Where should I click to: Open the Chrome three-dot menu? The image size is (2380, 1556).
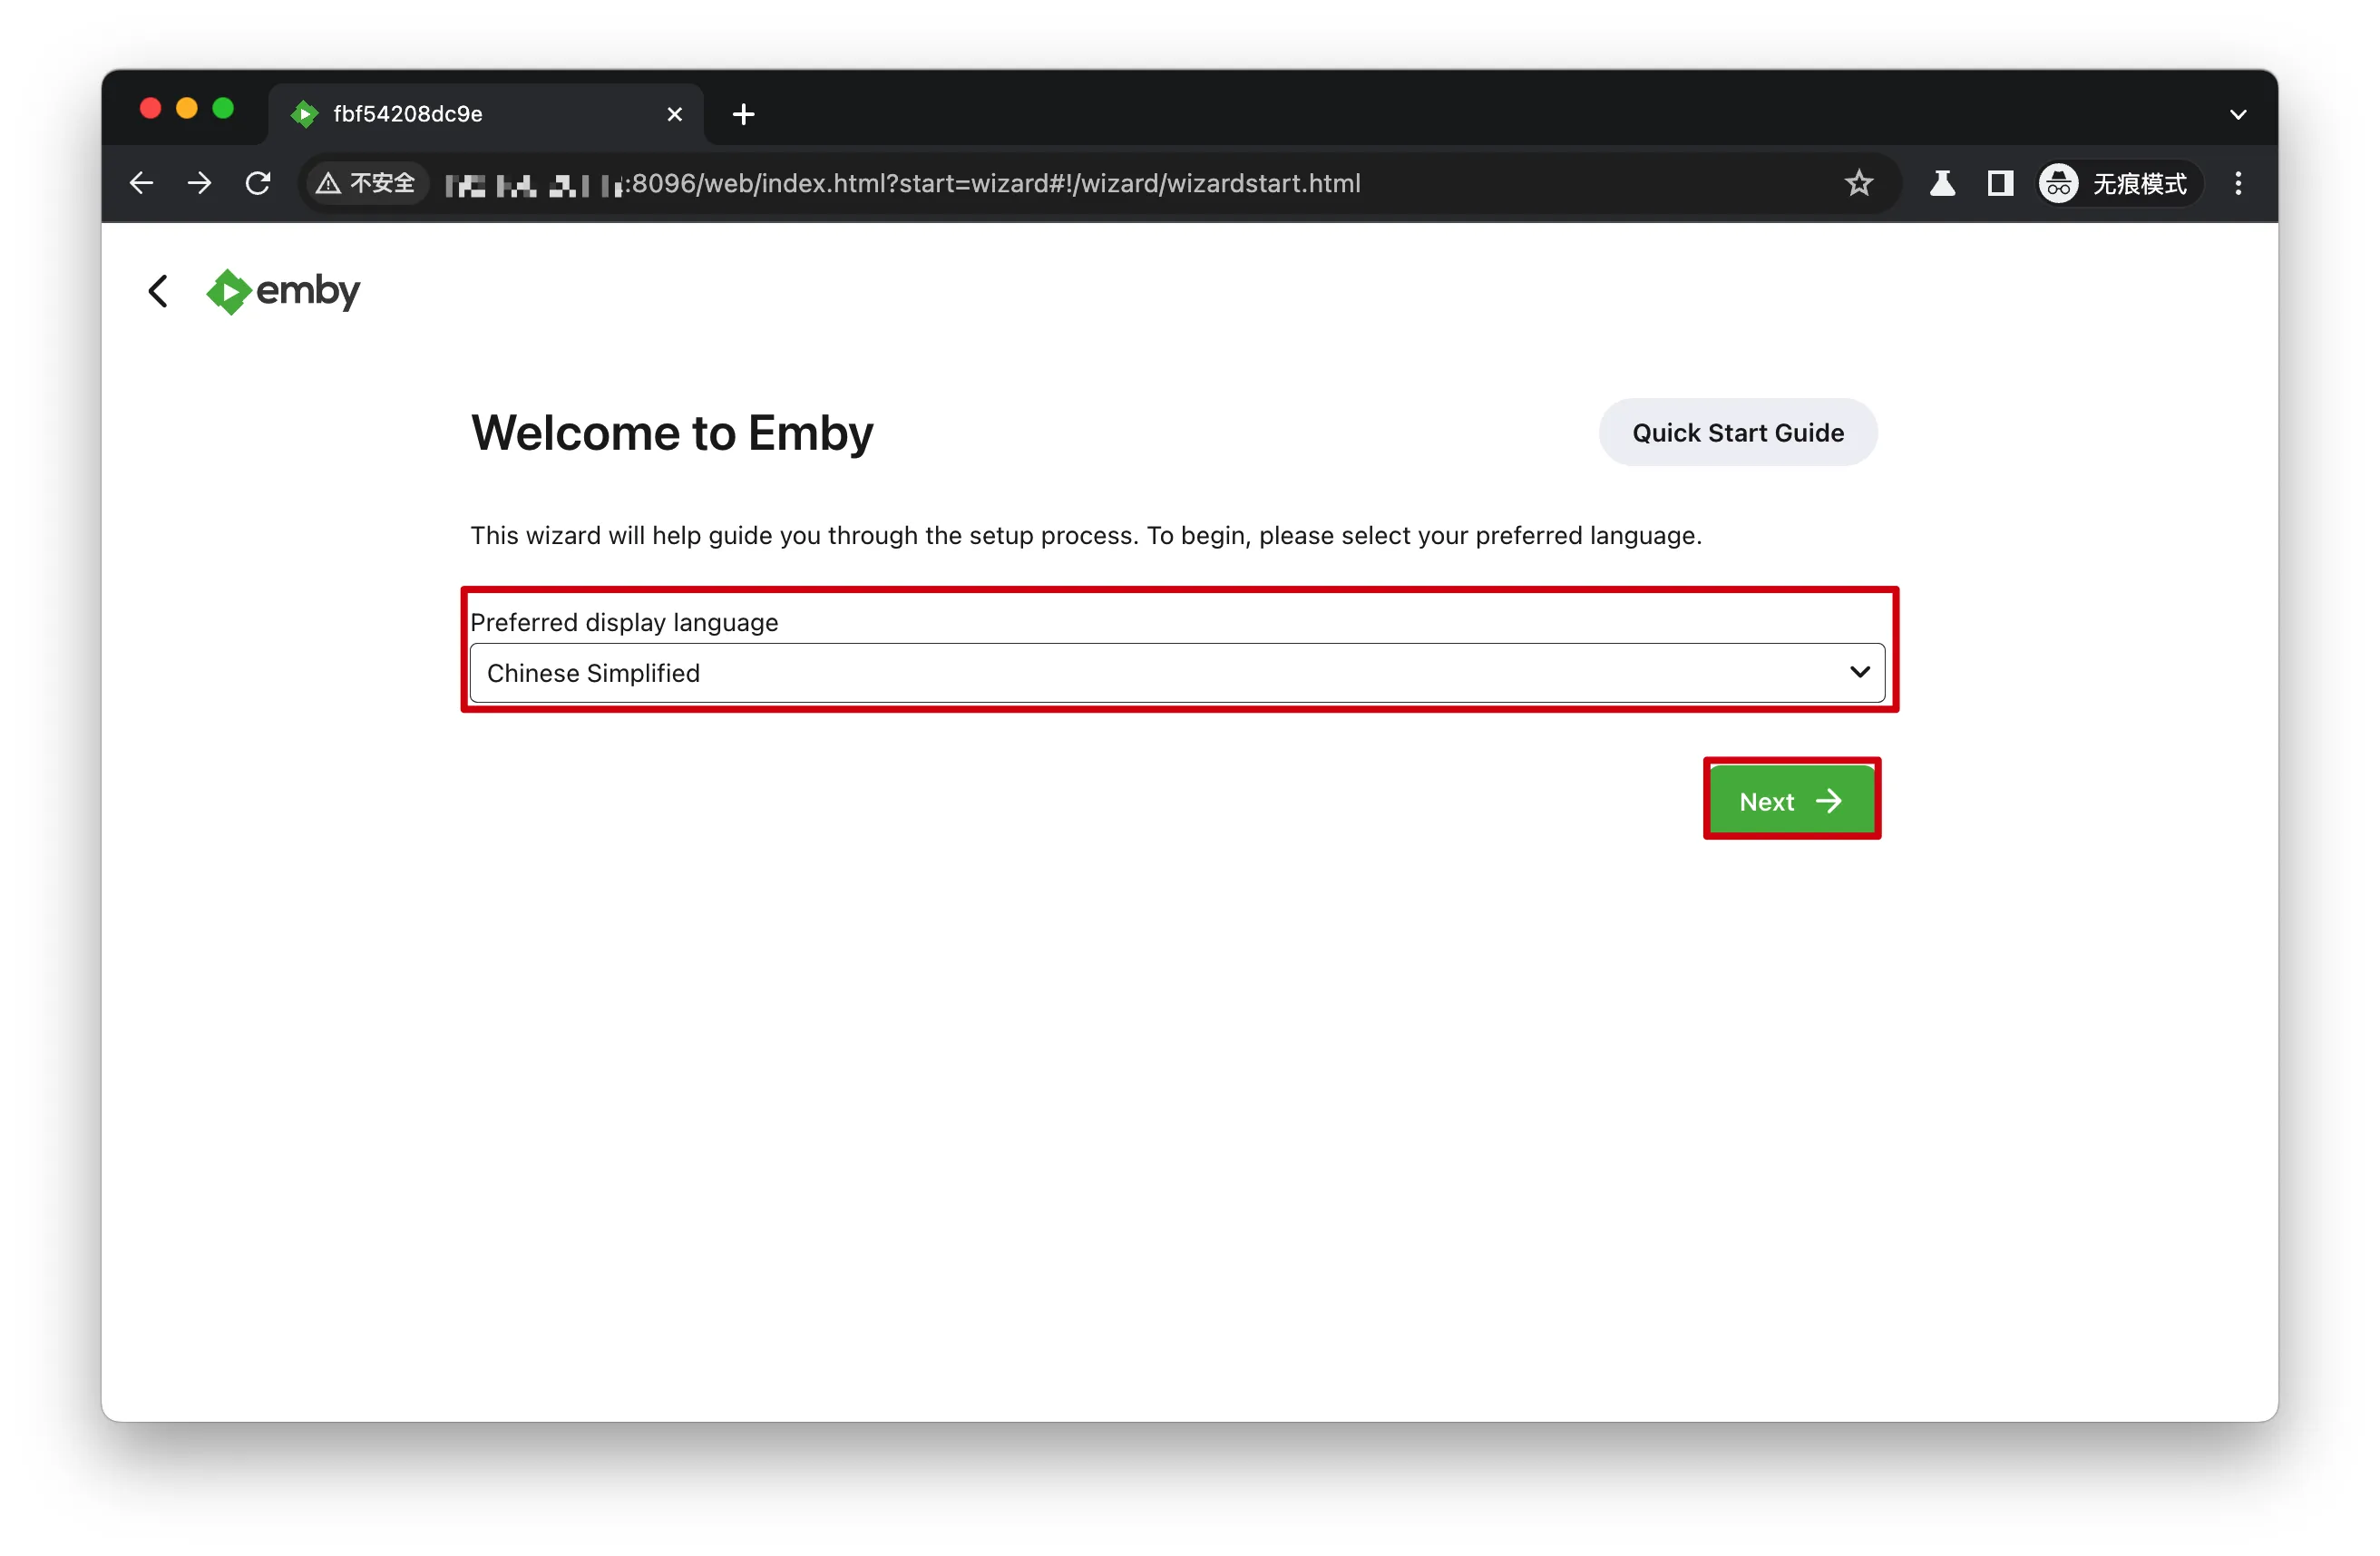2239,183
